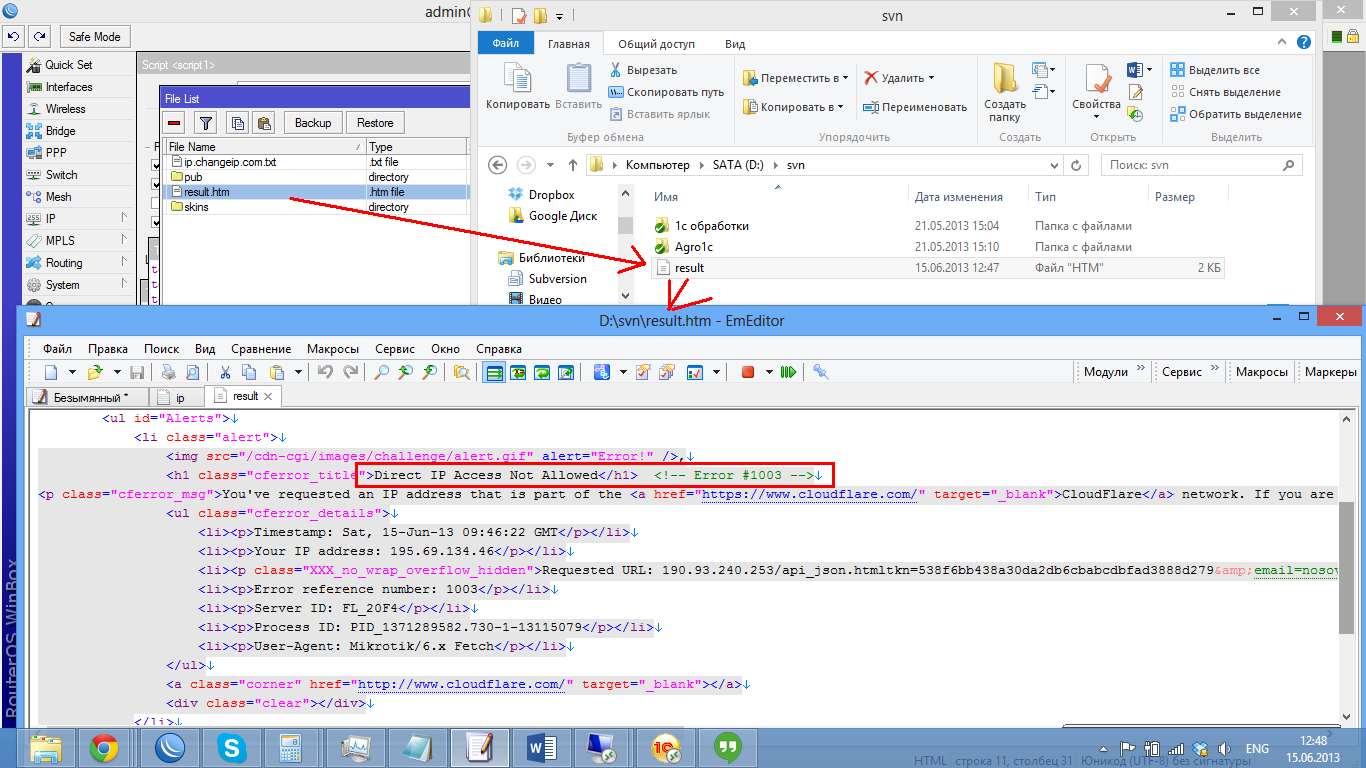Click the Print icon in EmEditor toolbar
The height and width of the screenshot is (768, 1366).
point(168,372)
